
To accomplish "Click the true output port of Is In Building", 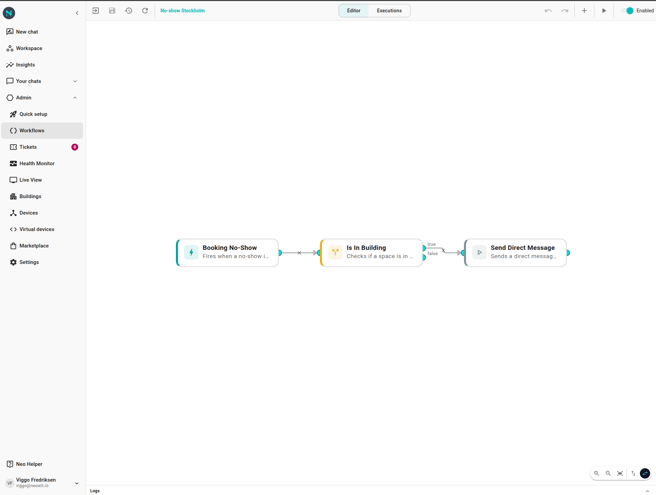I will [x=424, y=248].
